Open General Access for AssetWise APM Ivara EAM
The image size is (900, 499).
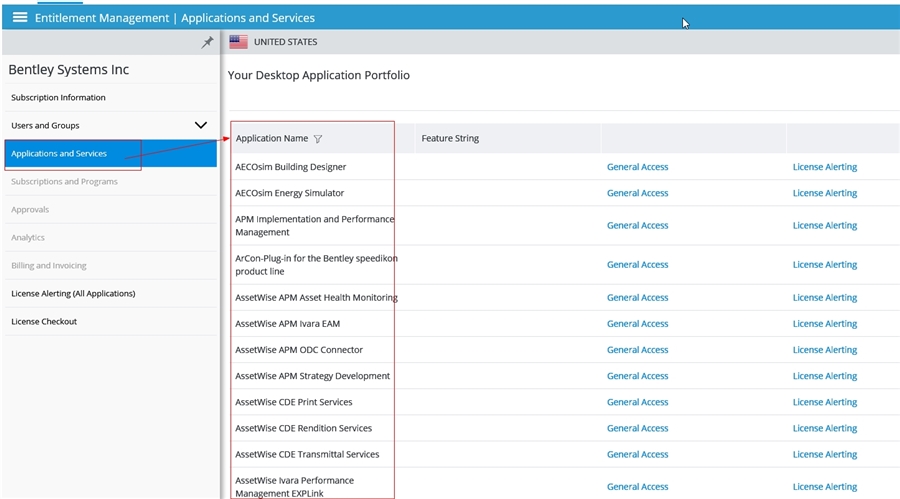point(637,324)
